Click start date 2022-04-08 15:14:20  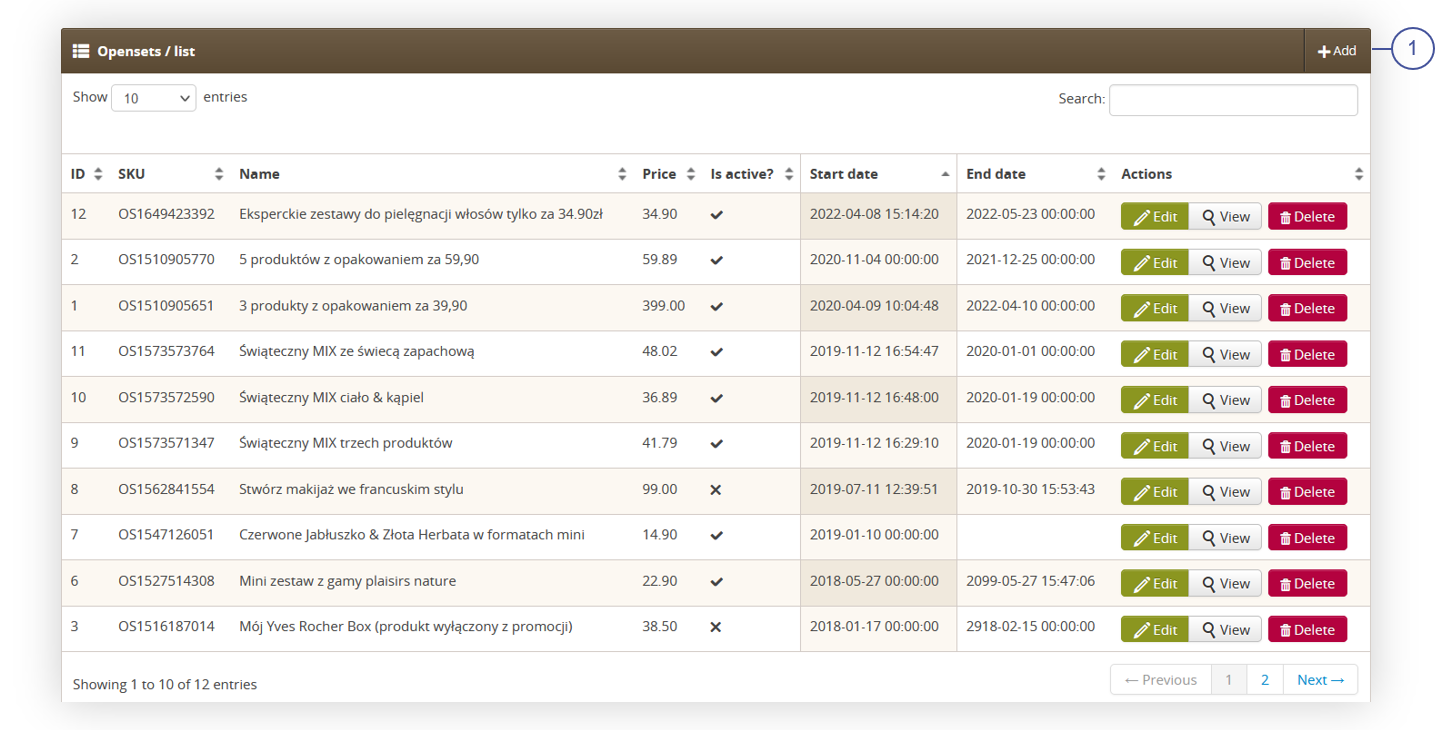[874, 214]
